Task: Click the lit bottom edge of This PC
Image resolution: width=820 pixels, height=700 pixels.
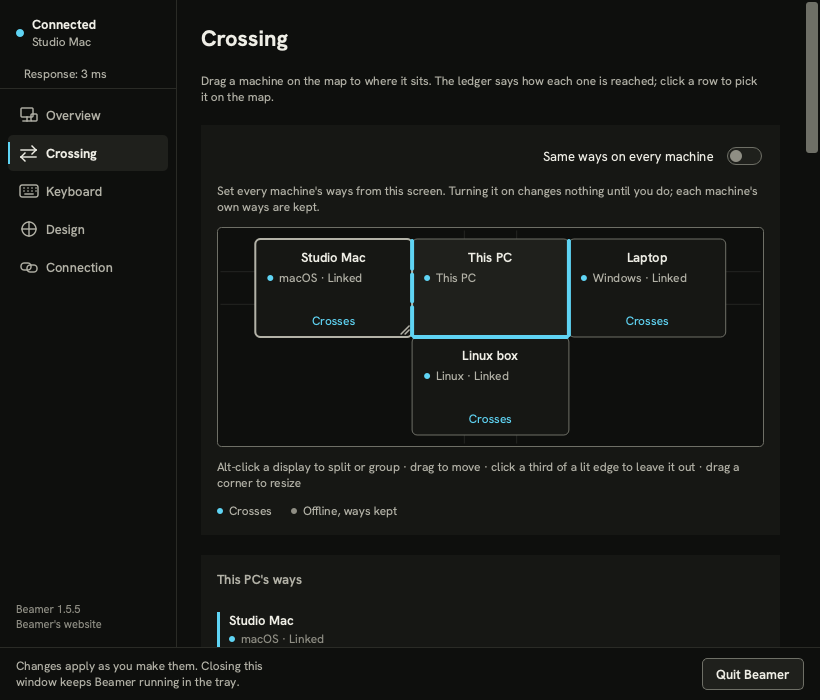Action: (490, 337)
